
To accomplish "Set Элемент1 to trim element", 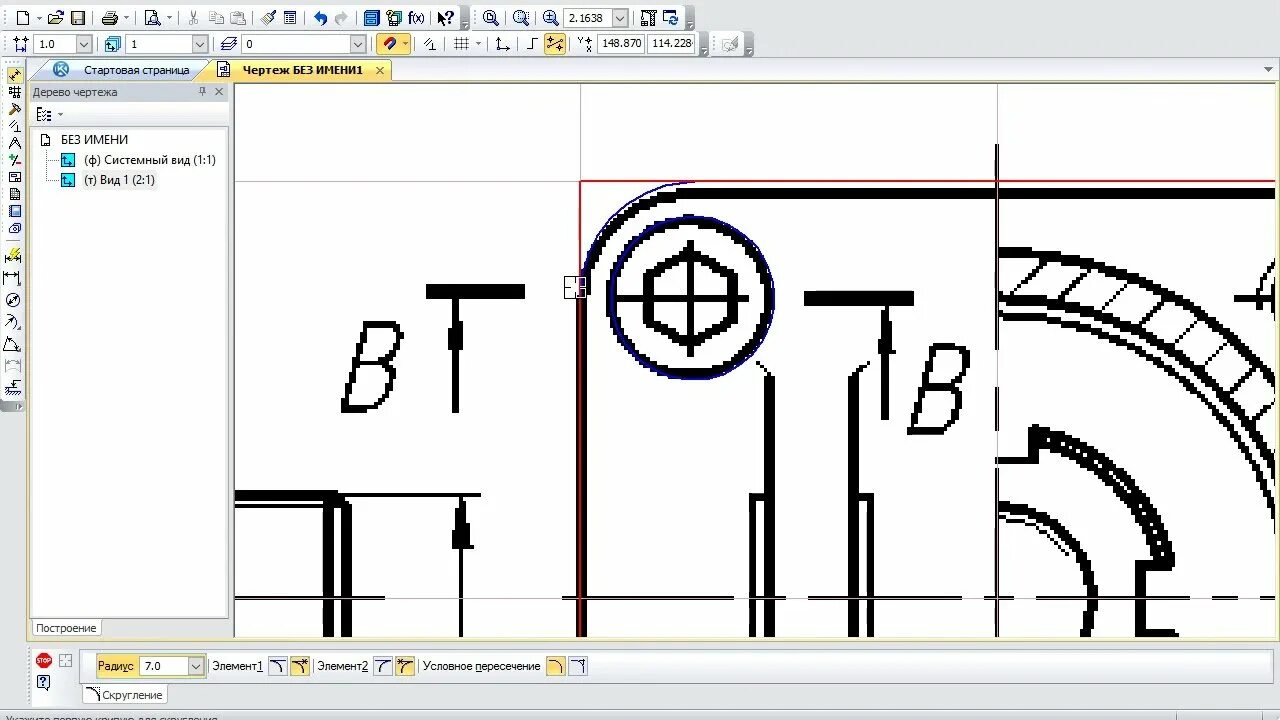I will [x=299, y=666].
